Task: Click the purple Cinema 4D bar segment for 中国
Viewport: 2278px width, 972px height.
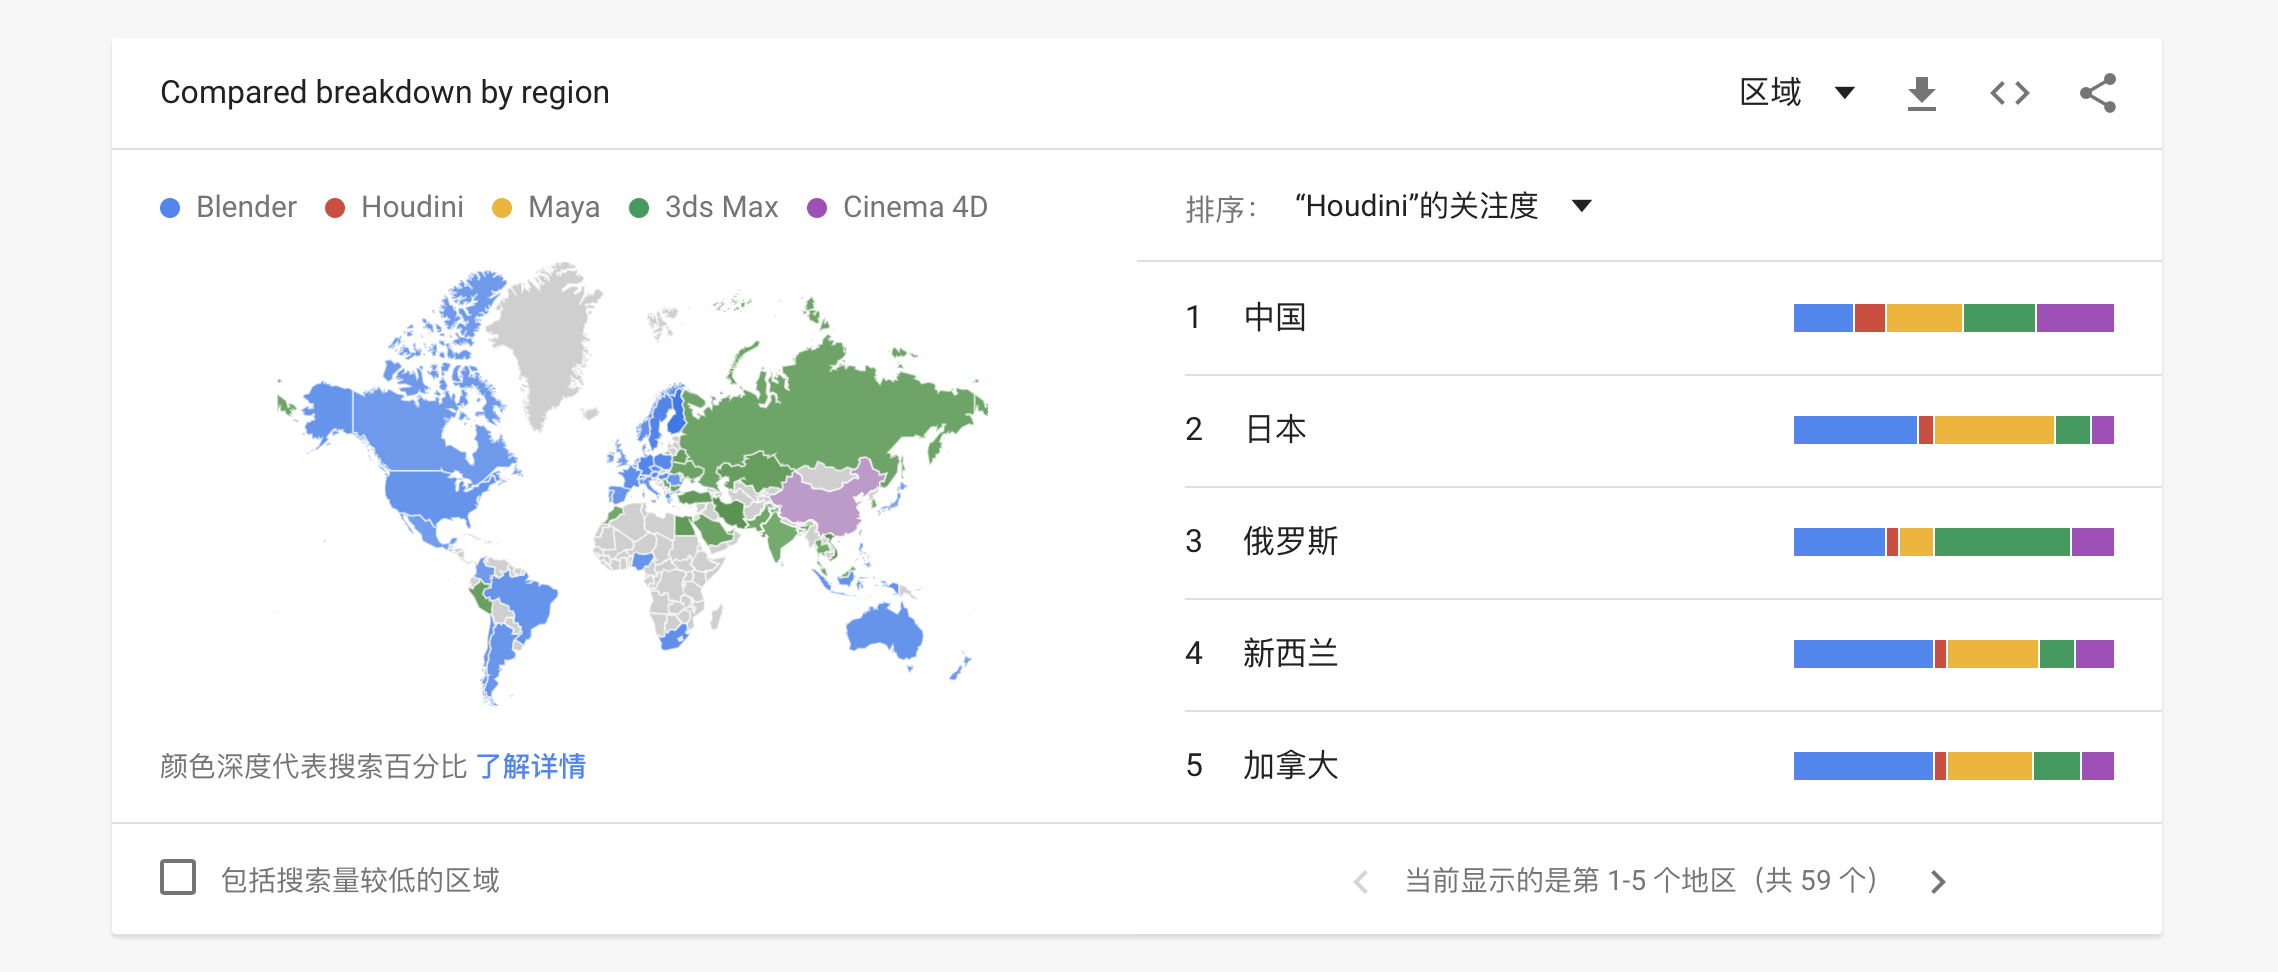Action: [x=2075, y=318]
